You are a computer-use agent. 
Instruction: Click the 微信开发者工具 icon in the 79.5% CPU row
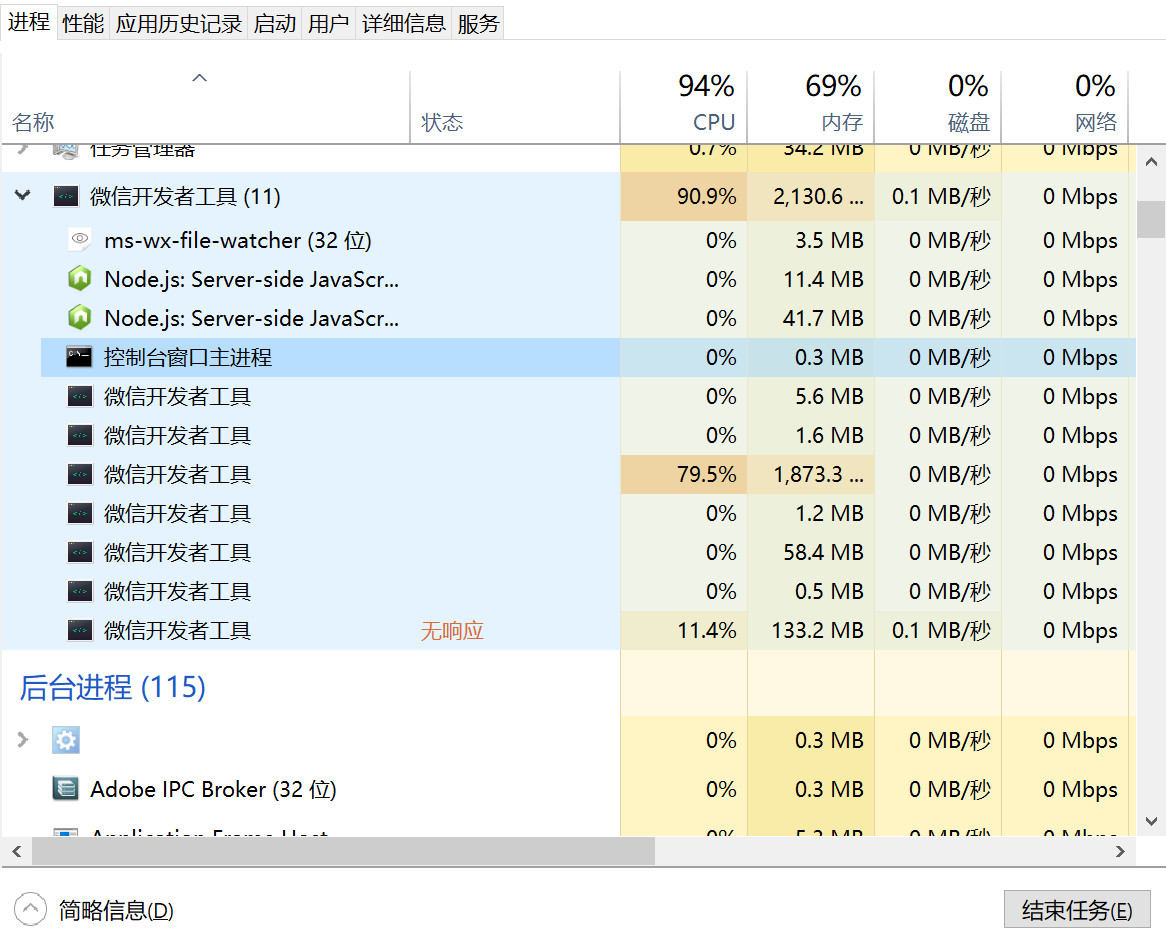click(80, 475)
